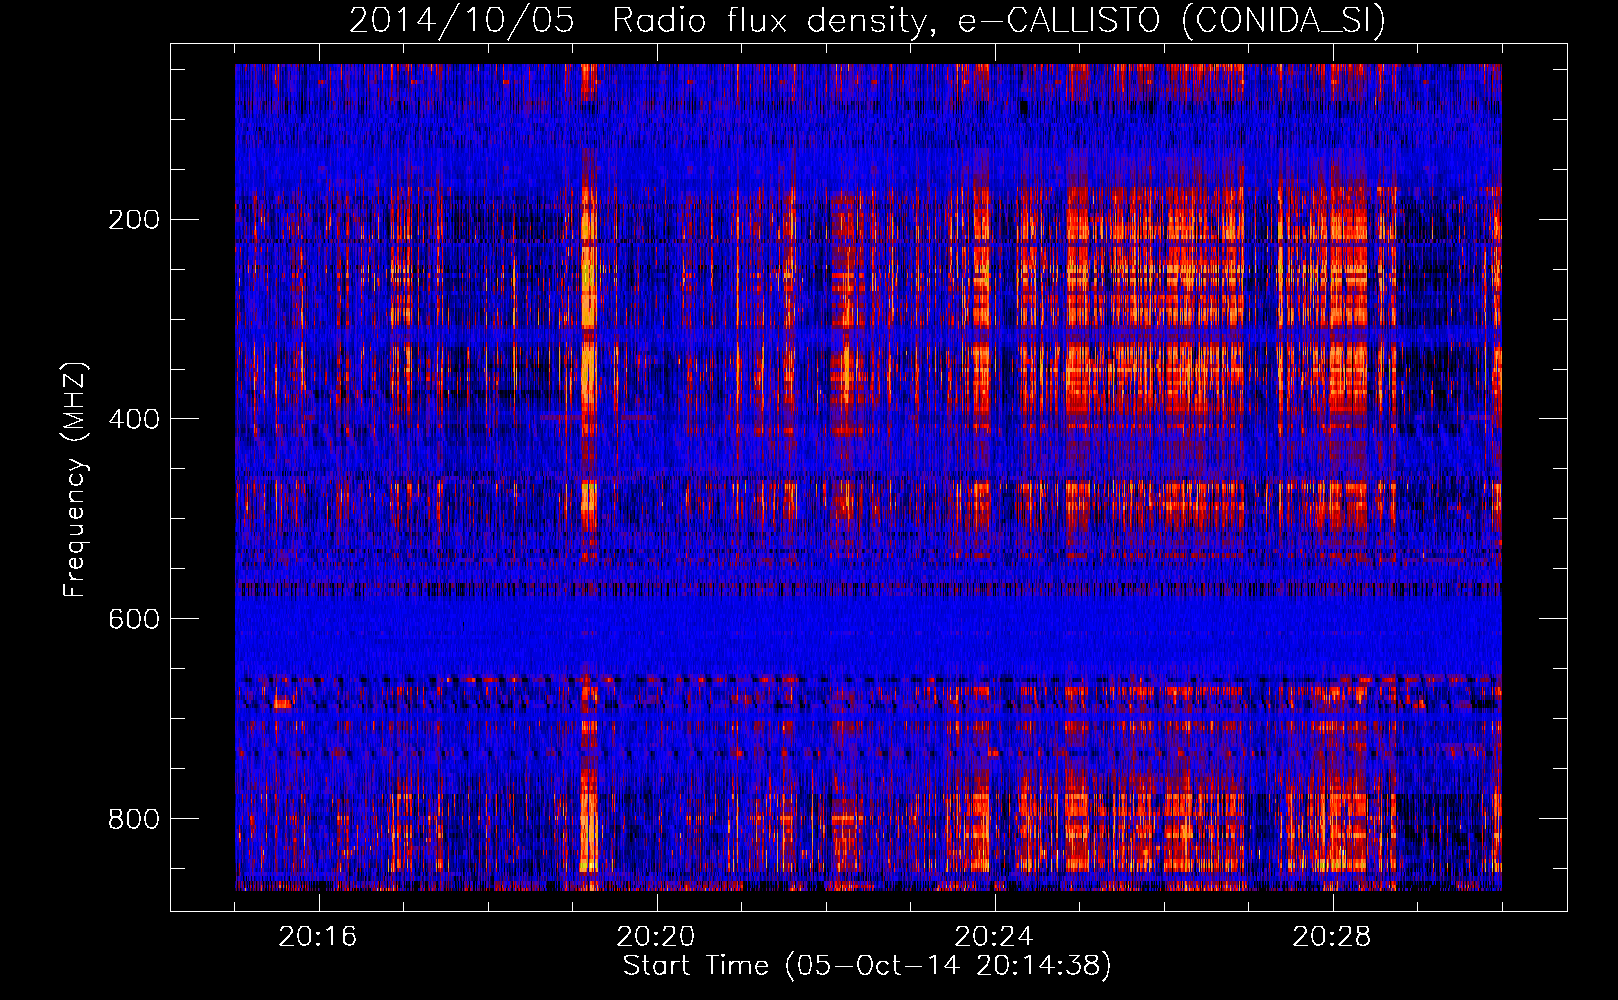Click the "20:16" time tick label

point(318,937)
